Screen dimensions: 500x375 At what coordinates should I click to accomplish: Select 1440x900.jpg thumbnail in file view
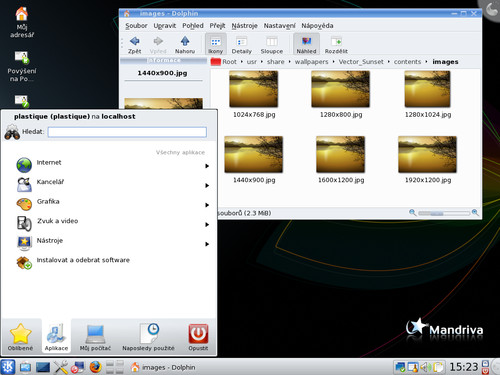pos(253,154)
